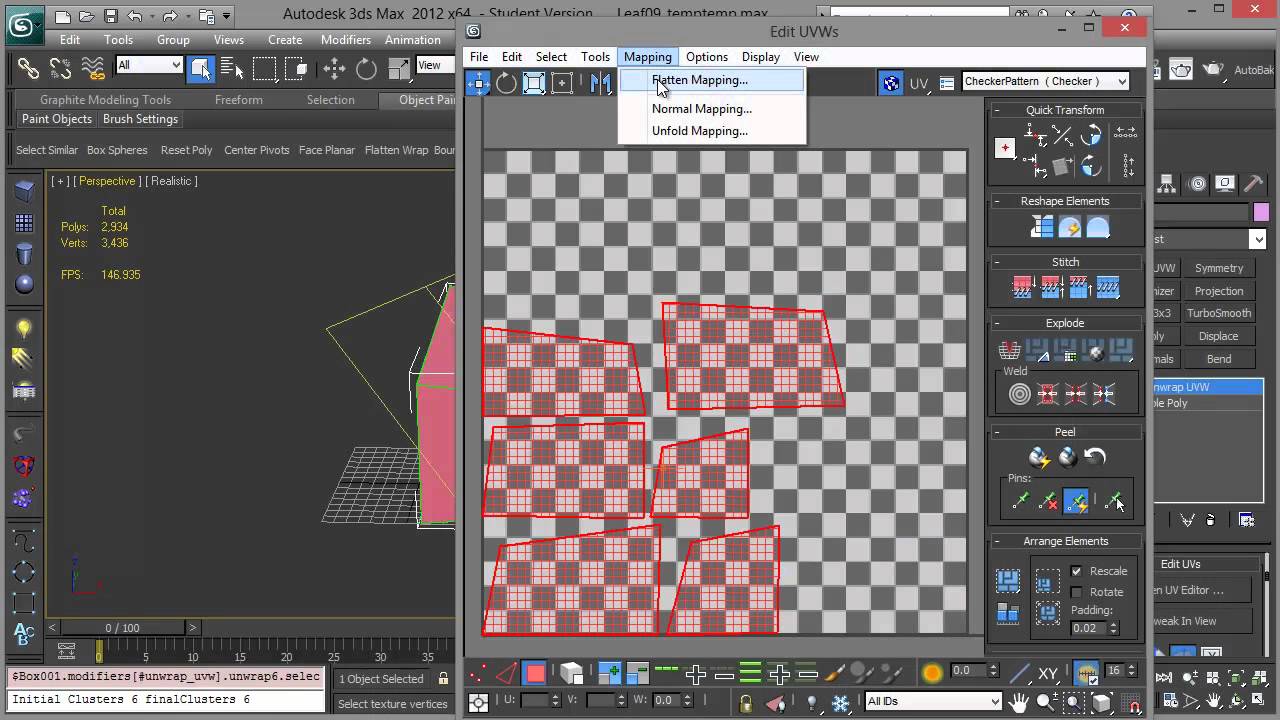The width and height of the screenshot is (1280, 720).
Task: Click the Brush Settings button
Action: point(140,119)
